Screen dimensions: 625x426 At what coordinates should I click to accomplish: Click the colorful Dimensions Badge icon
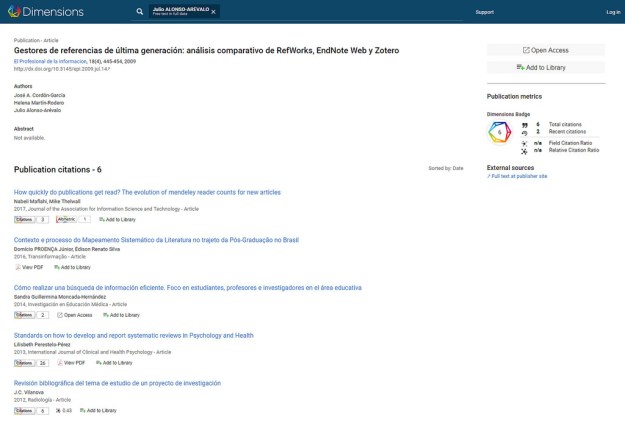[x=499, y=132]
